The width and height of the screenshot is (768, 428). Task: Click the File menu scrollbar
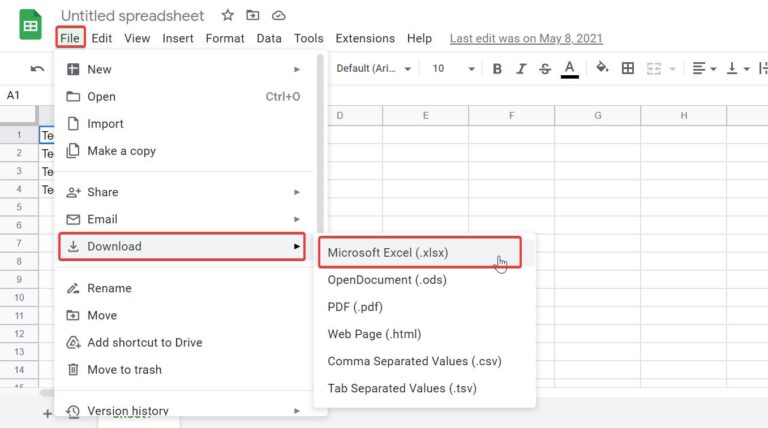click(320, 142)
